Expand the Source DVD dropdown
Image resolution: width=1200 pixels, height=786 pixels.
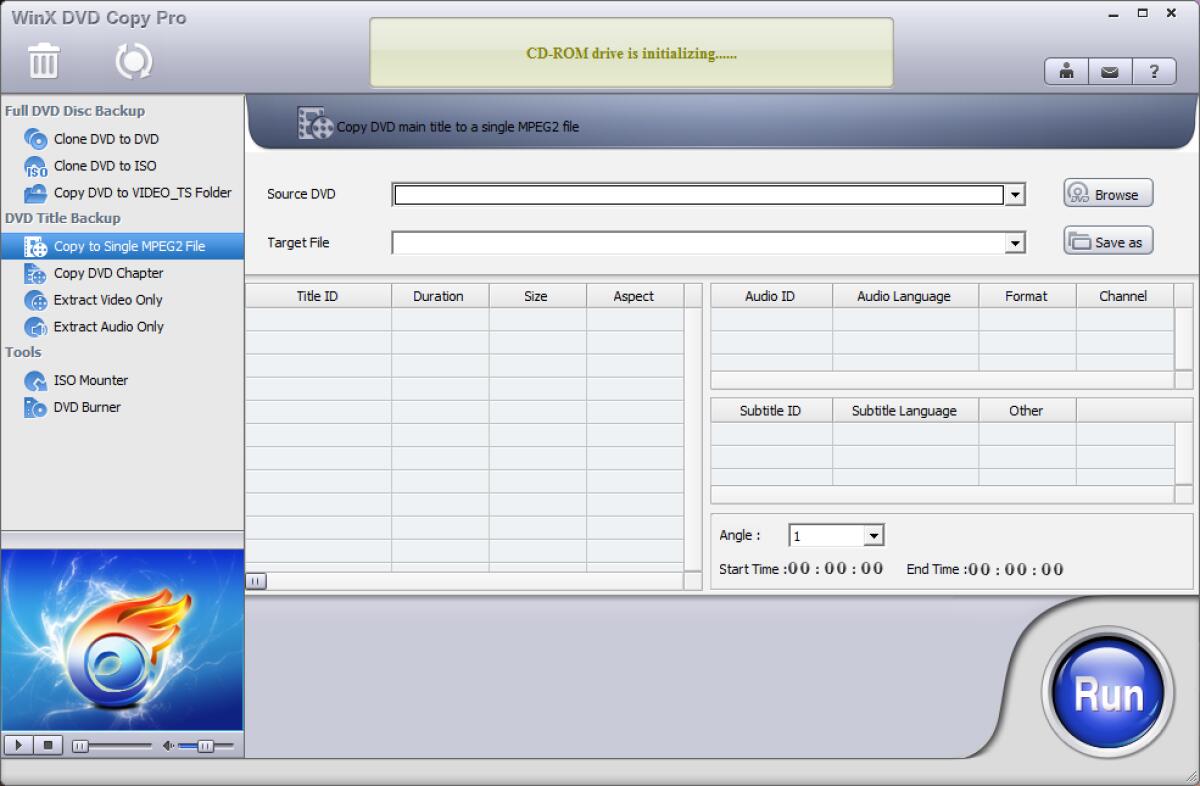(x=1017, y=194)
